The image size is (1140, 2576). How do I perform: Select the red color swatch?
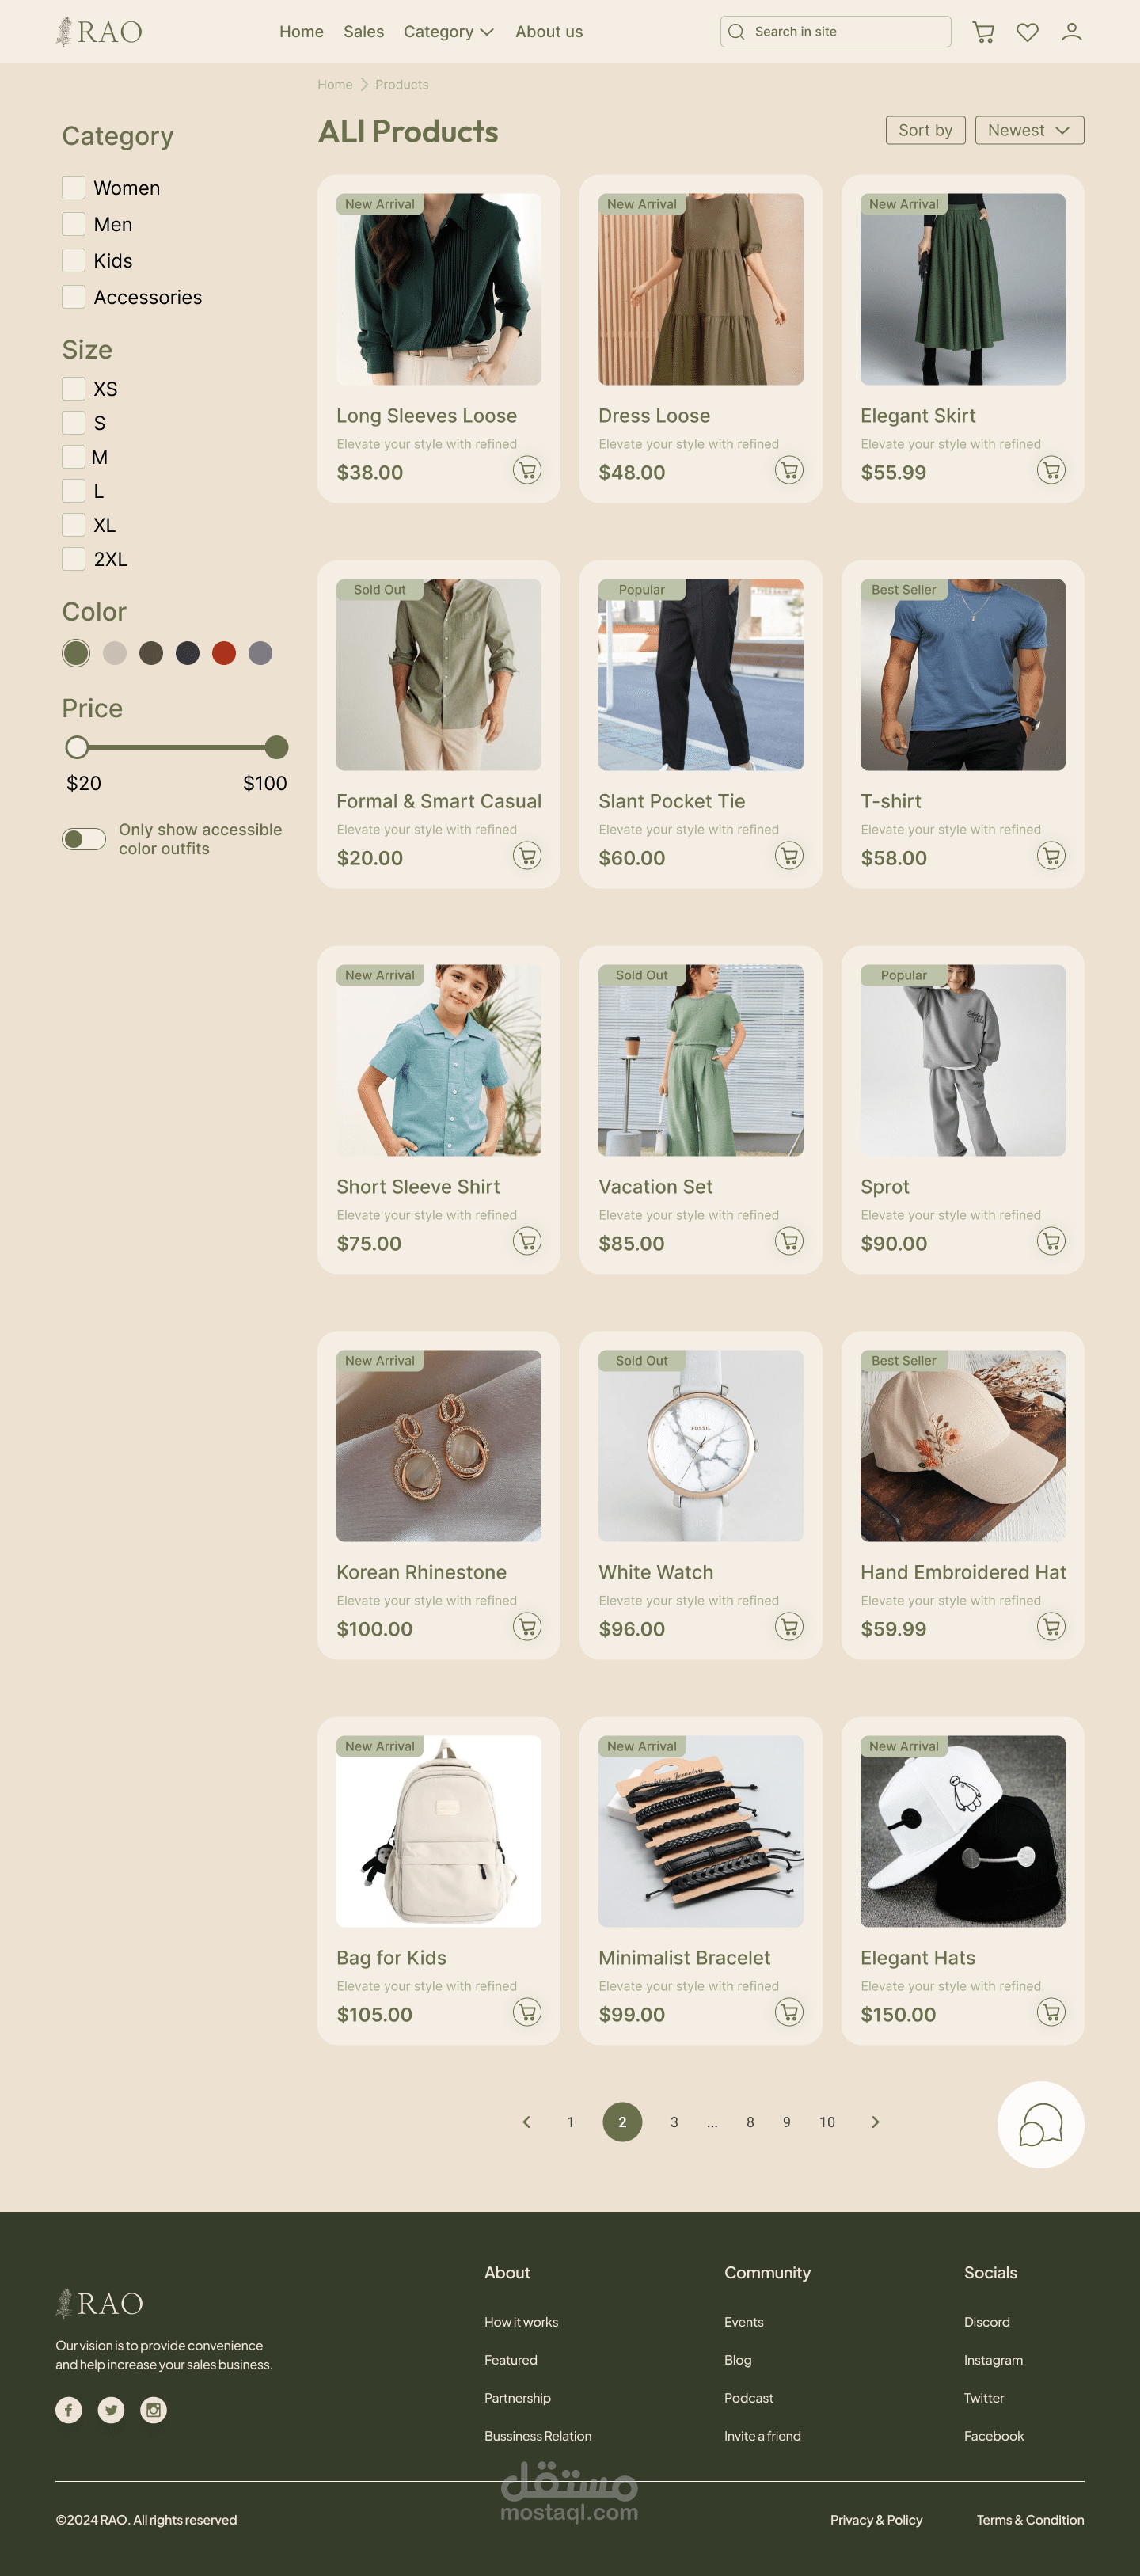(224, 653)
